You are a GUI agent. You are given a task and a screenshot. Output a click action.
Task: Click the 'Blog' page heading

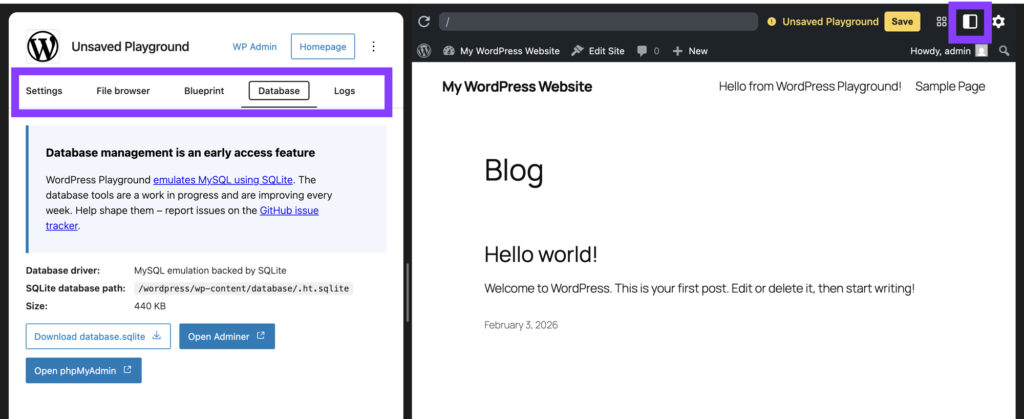tap(513, 171)
